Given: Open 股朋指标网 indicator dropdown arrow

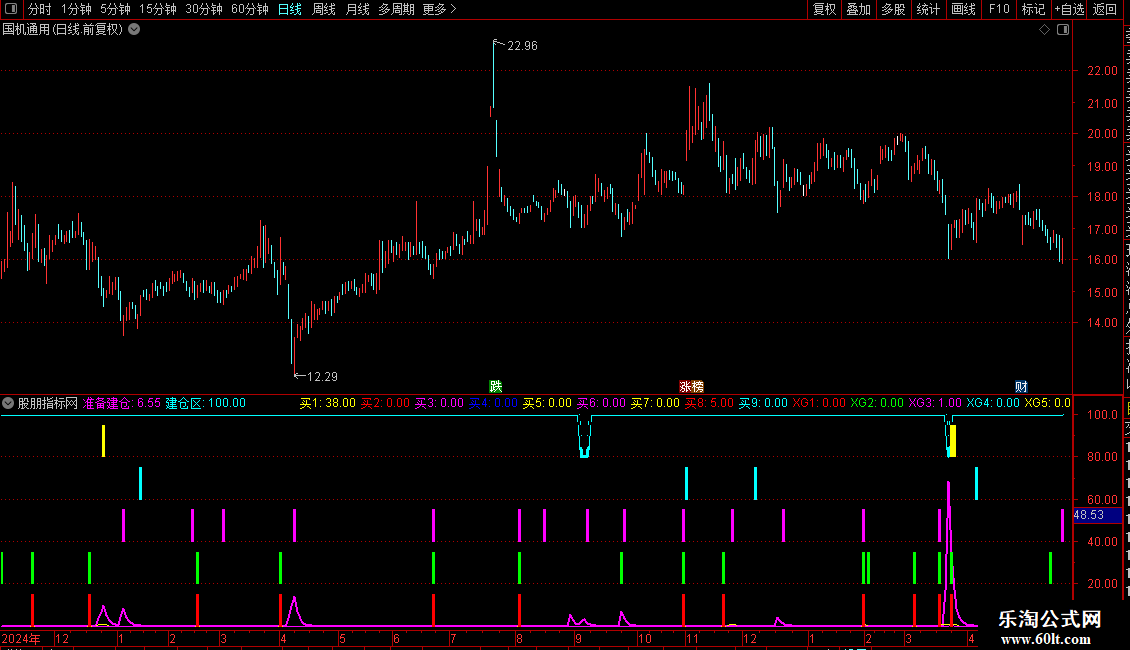Looking at the screenshot, I should point(8,404).
